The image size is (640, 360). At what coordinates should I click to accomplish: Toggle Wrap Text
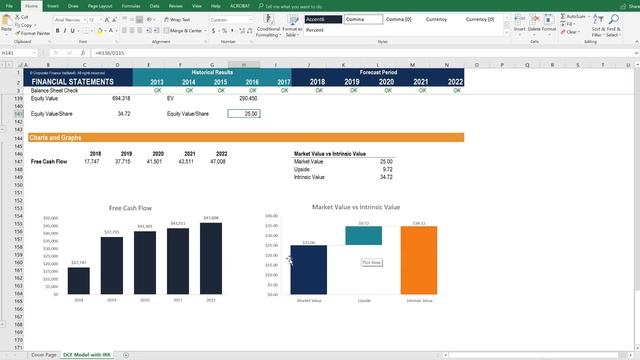pyautogui.click(x=177, y=20)
